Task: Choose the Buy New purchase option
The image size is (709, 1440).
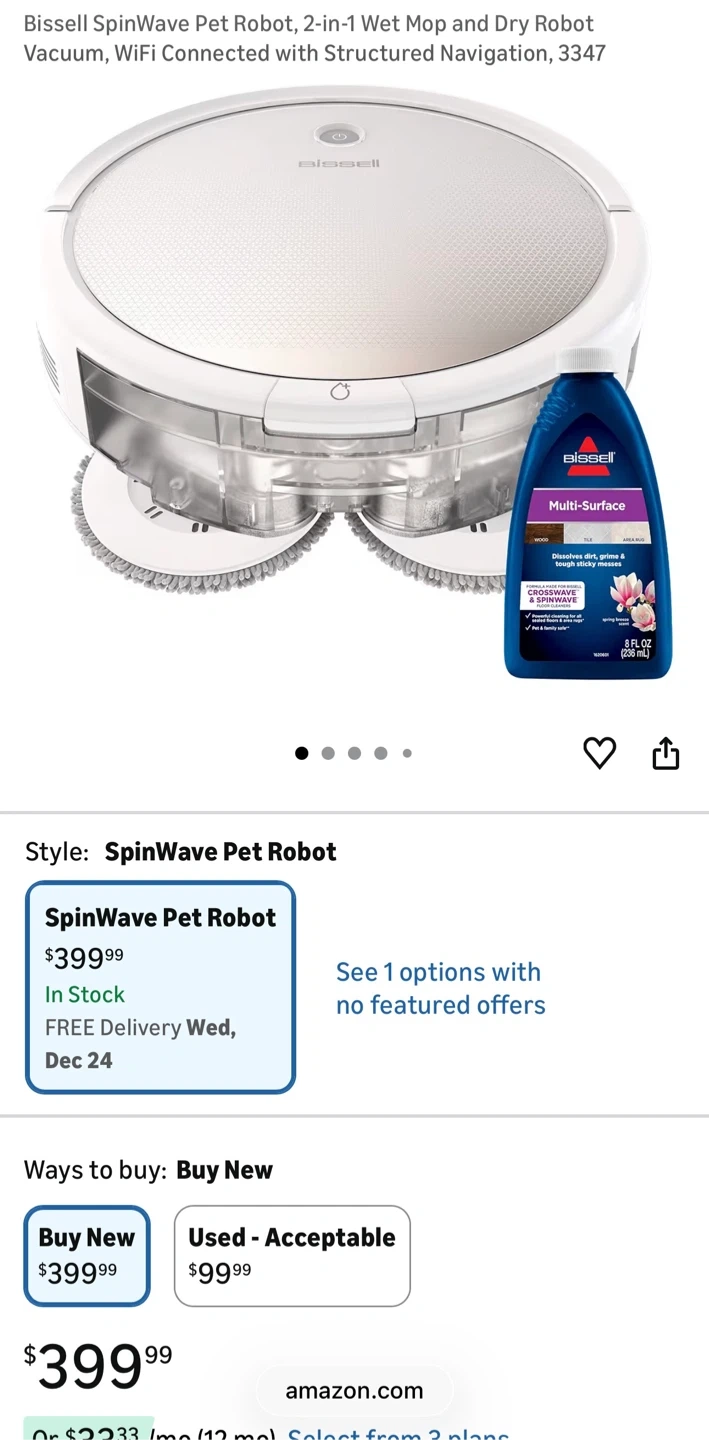Action: (87, 1255)
